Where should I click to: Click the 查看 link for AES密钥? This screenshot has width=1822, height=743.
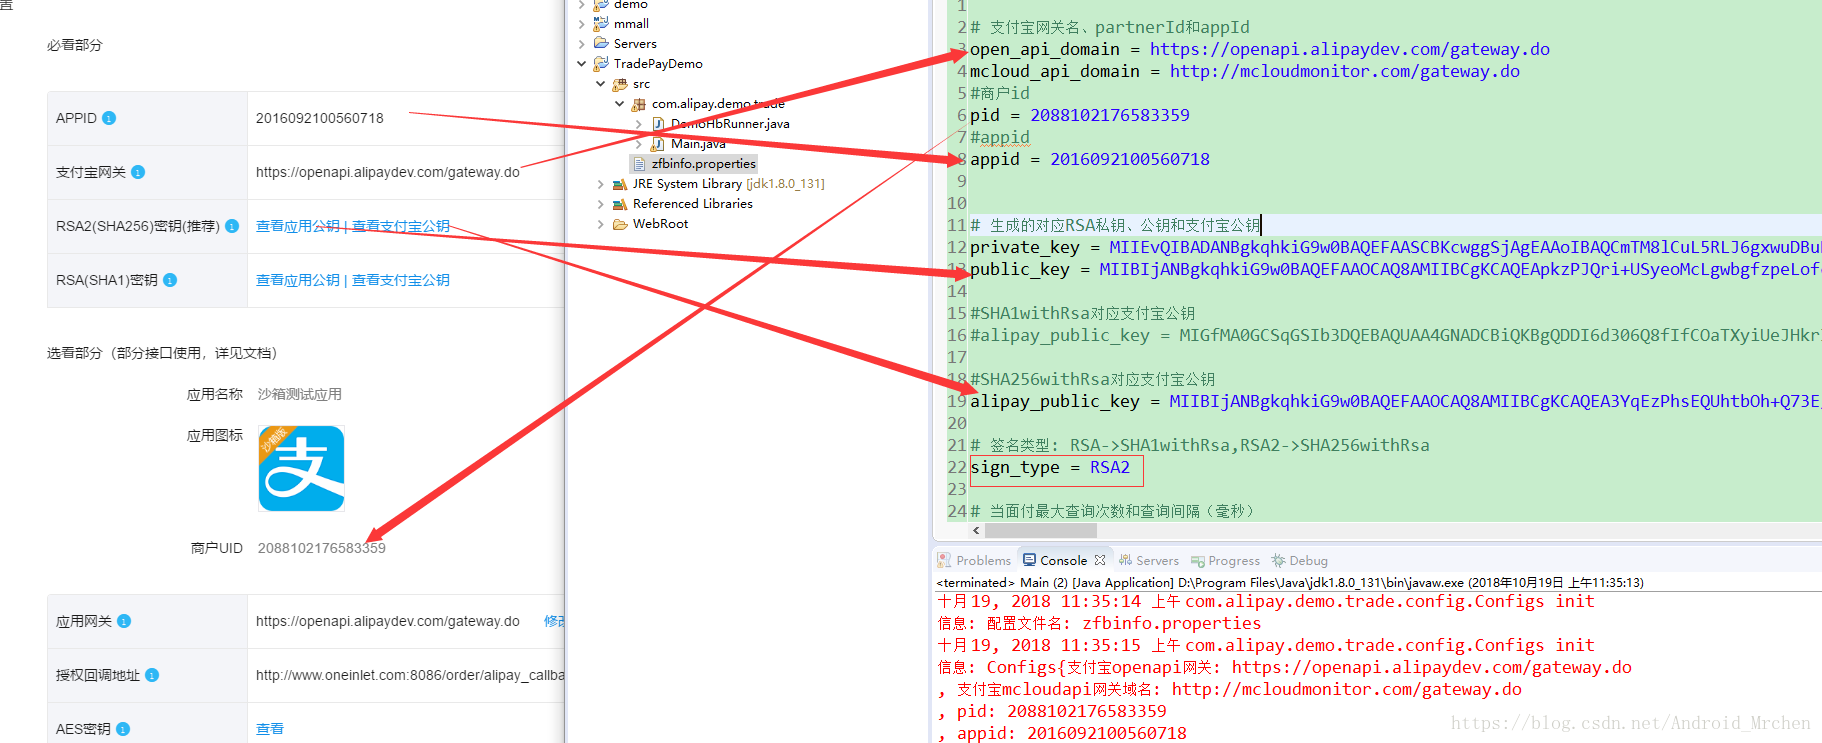(270, 729)
